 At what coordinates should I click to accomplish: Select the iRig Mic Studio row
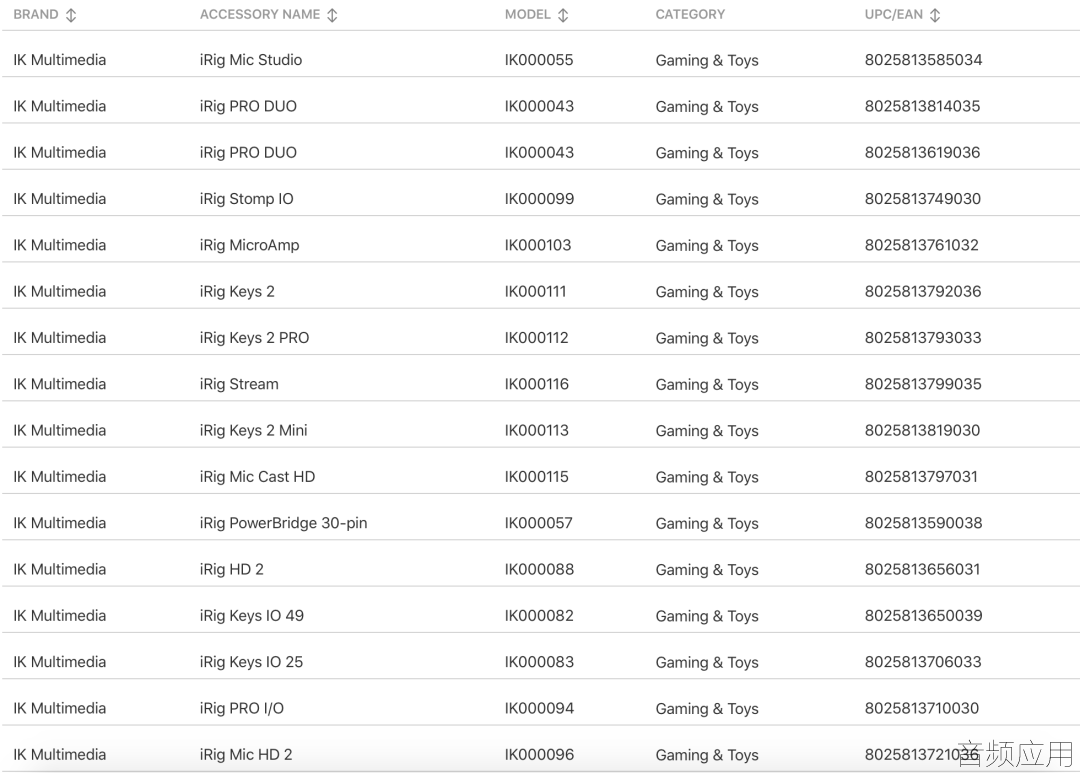tap(540, 60)
